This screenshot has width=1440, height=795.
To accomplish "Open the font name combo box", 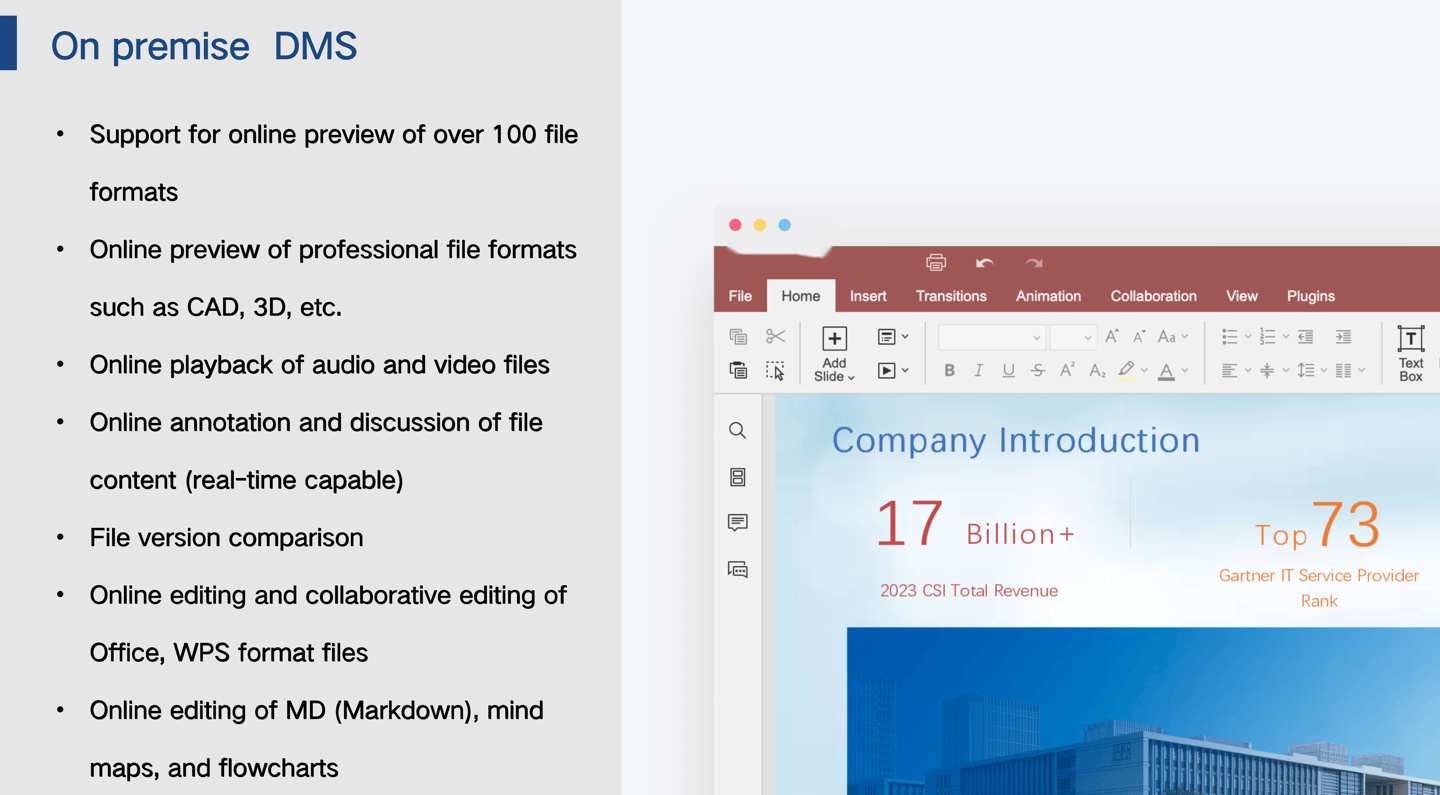I will 991,337.
